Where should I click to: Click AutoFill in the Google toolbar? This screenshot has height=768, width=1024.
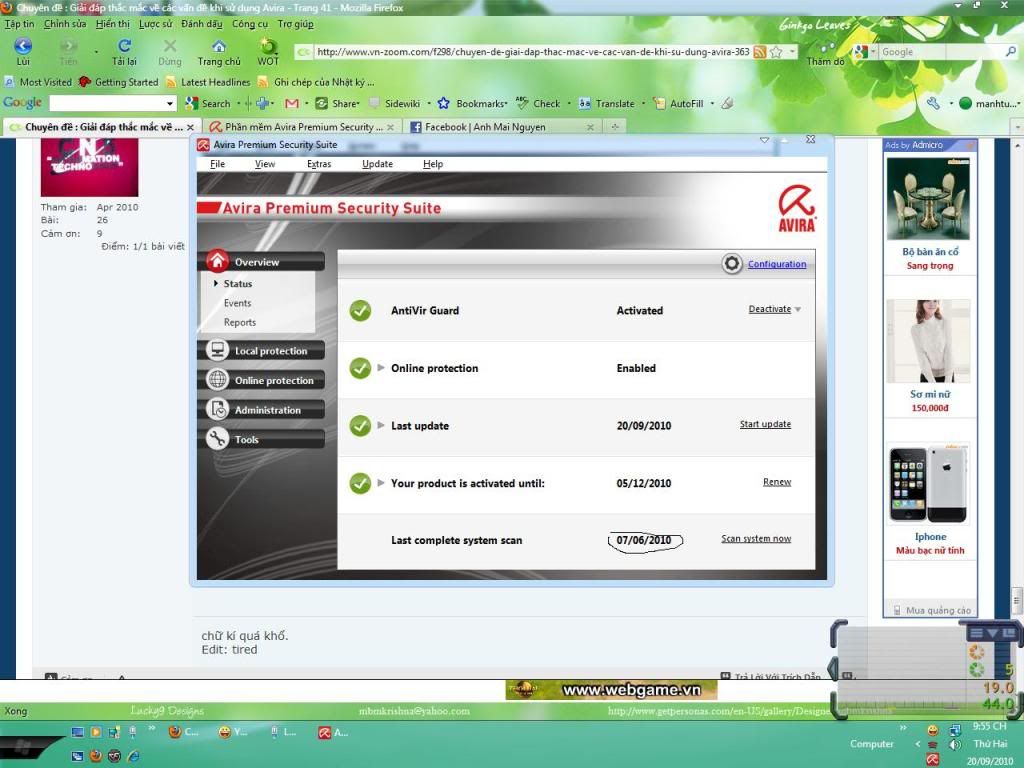click(x=679, y=103)
